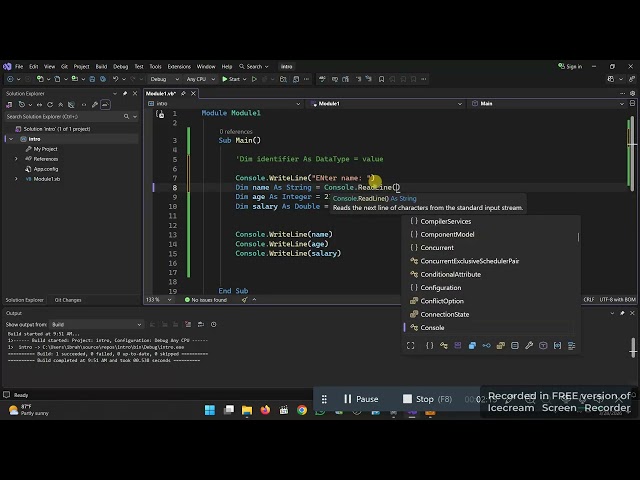The width and height of the screenshot is (640, 480).
Task: Click Pause on the recorder bar
Action: 361,399
